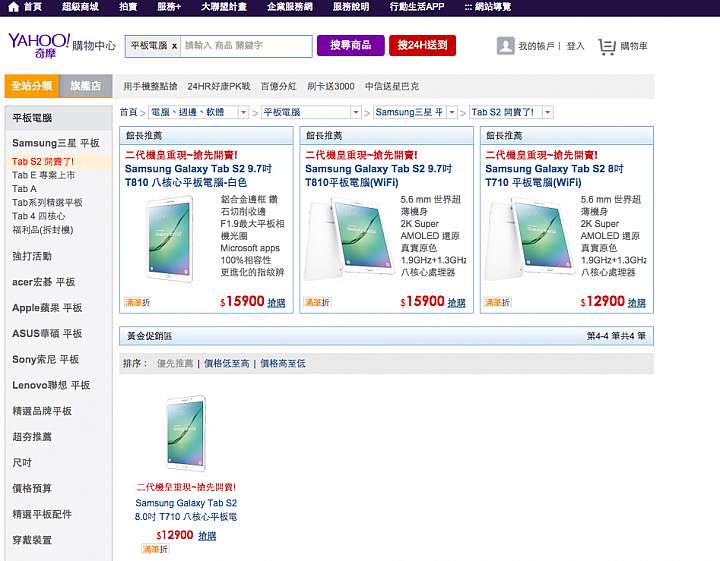720x561 pixels.
Task: Focus the product keyword search field
Action: click(246, 46)
